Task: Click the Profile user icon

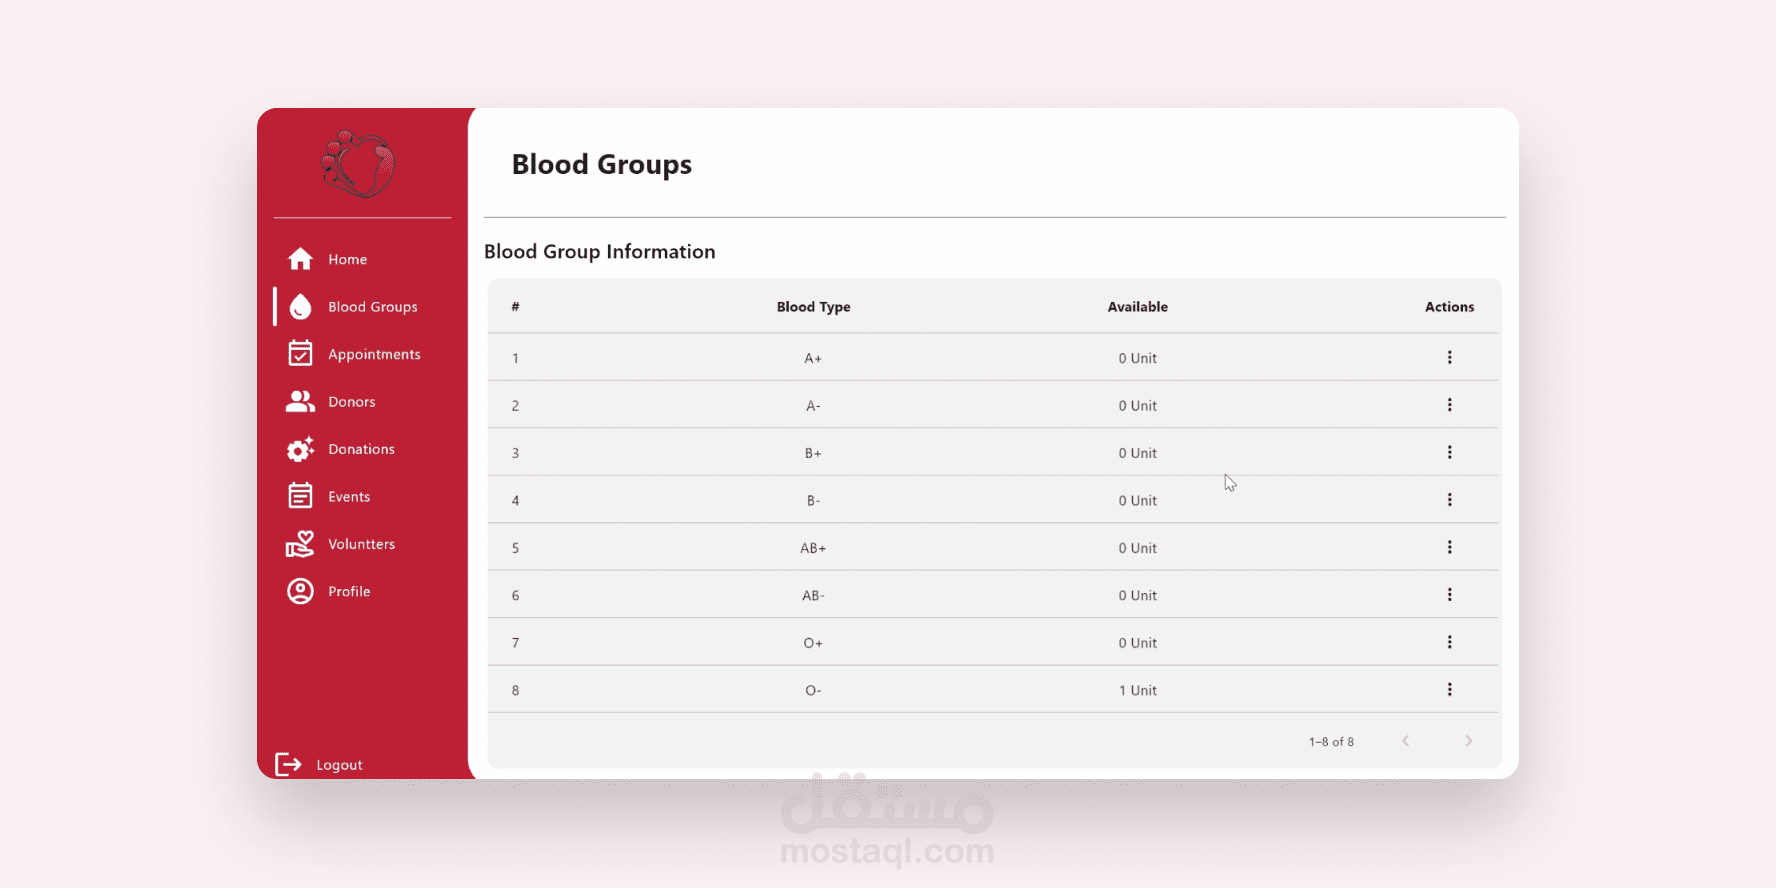Action: tap(300, 591)
